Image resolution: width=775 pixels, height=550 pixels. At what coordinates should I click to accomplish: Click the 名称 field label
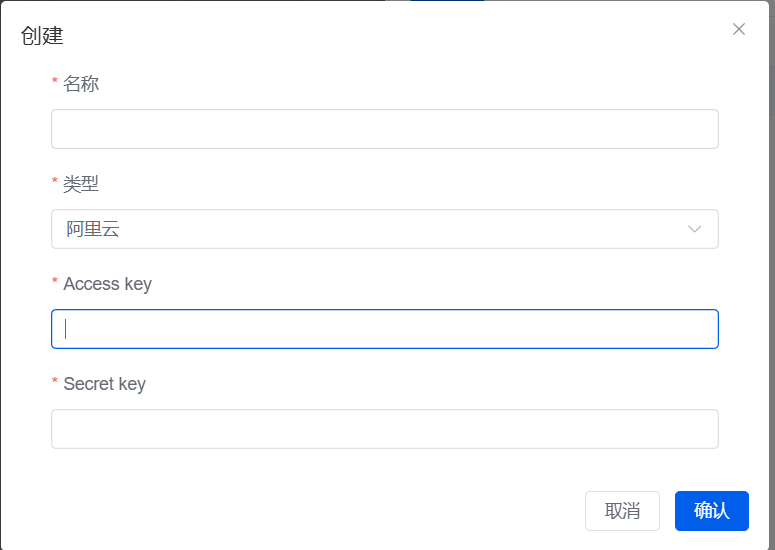click(81, 84)
